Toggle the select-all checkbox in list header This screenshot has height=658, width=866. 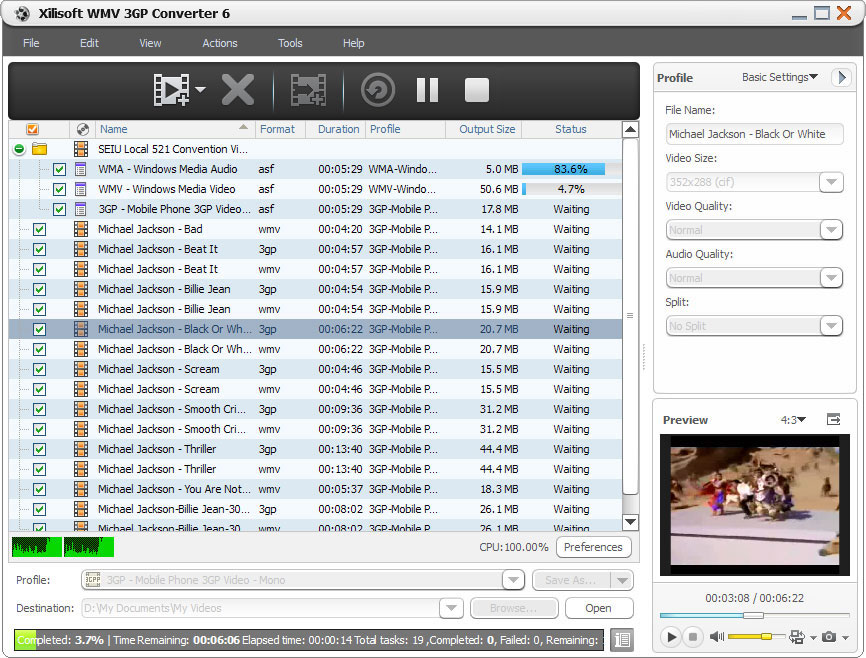[x=32, y=129]
